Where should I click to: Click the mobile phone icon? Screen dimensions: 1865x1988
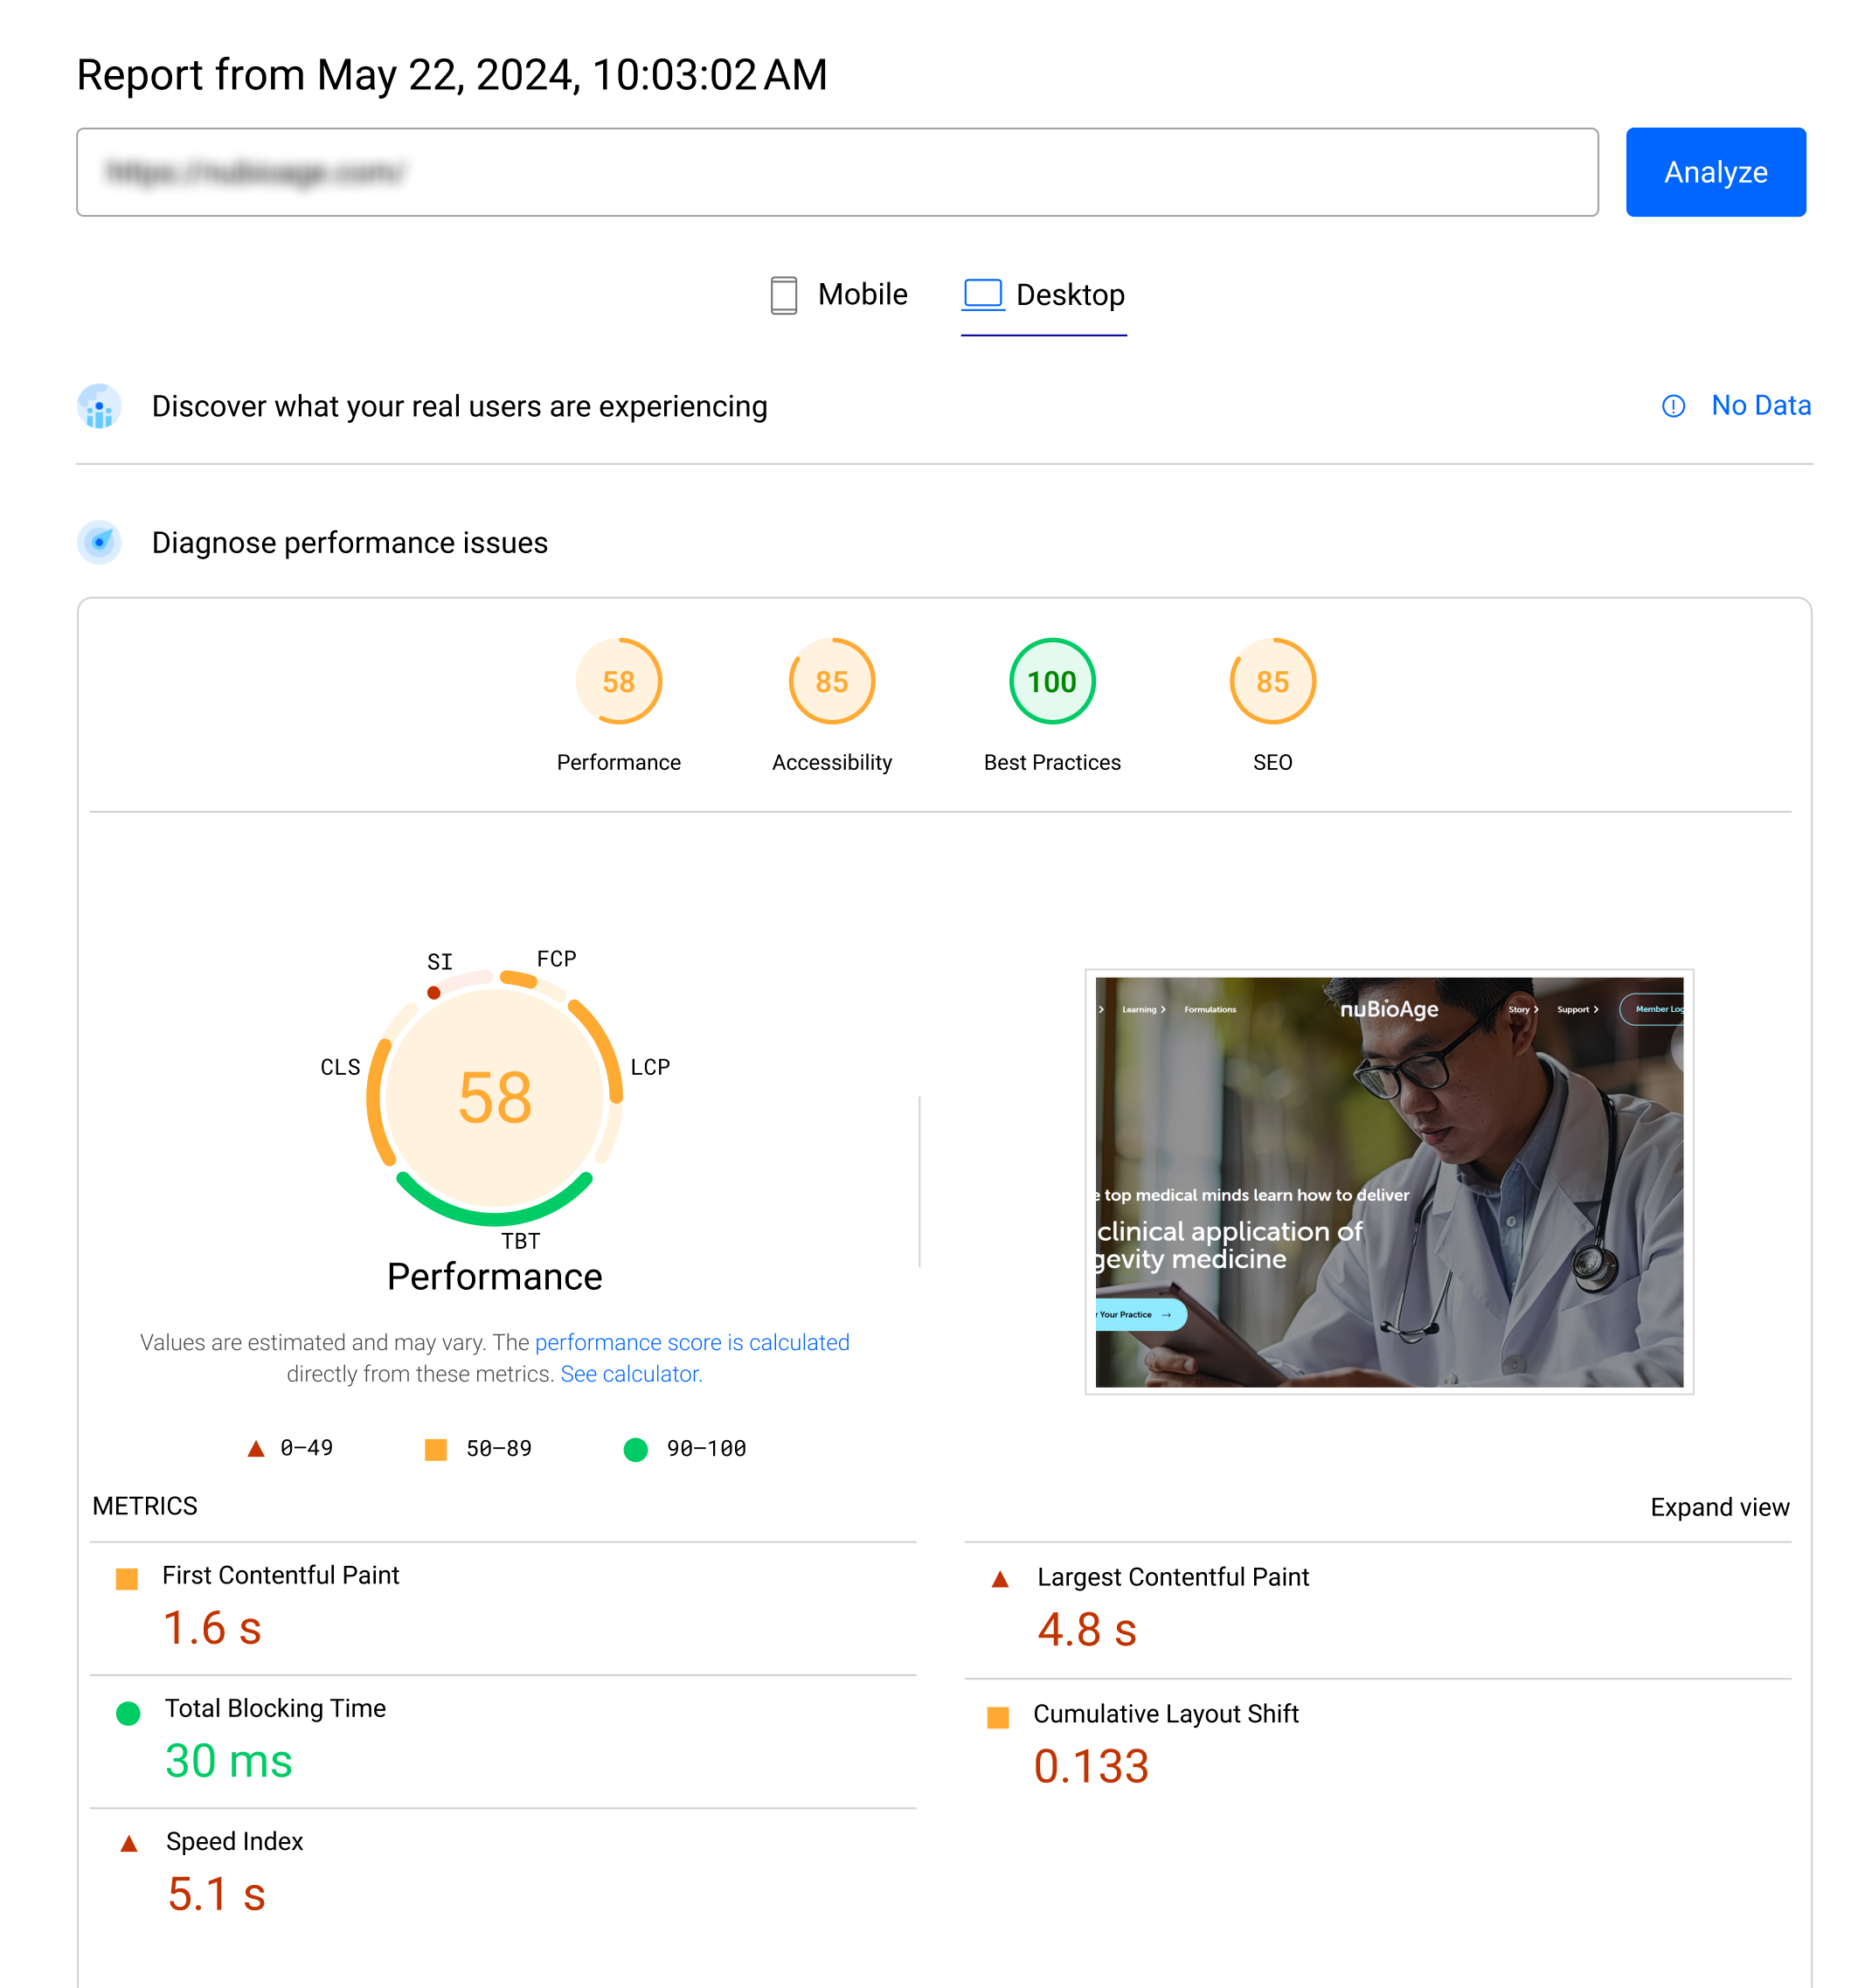[783, 295]
